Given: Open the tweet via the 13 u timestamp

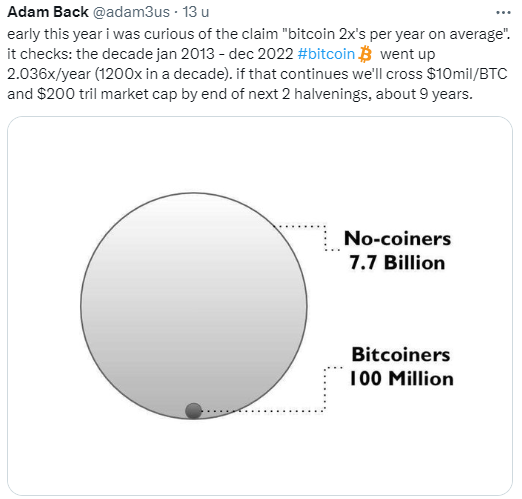Looking at the screenshot, I should pyautogui.click(x=196, y=12).
